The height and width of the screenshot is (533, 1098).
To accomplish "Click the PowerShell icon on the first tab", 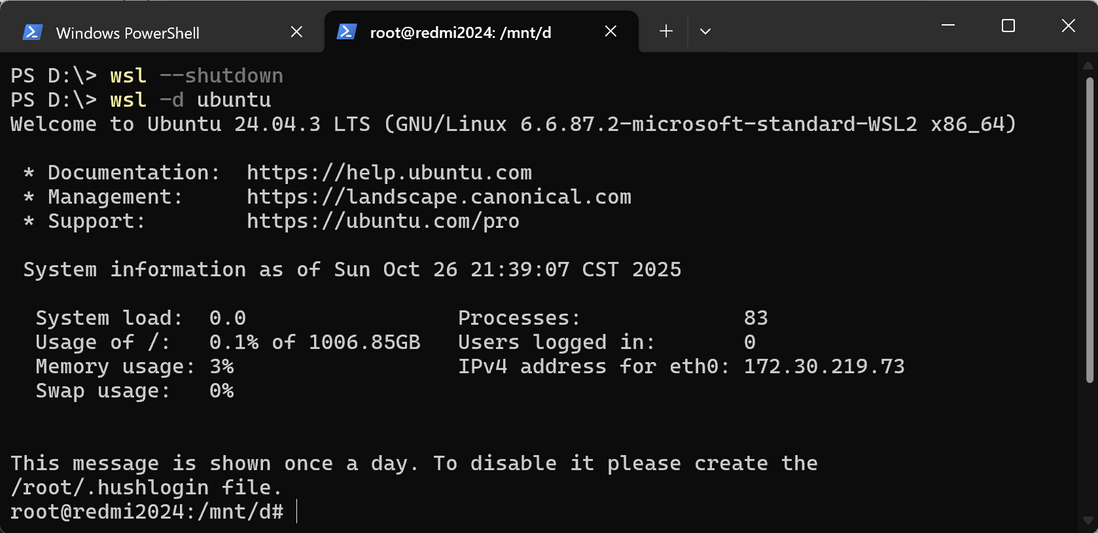I will click(x=32, y=32).
